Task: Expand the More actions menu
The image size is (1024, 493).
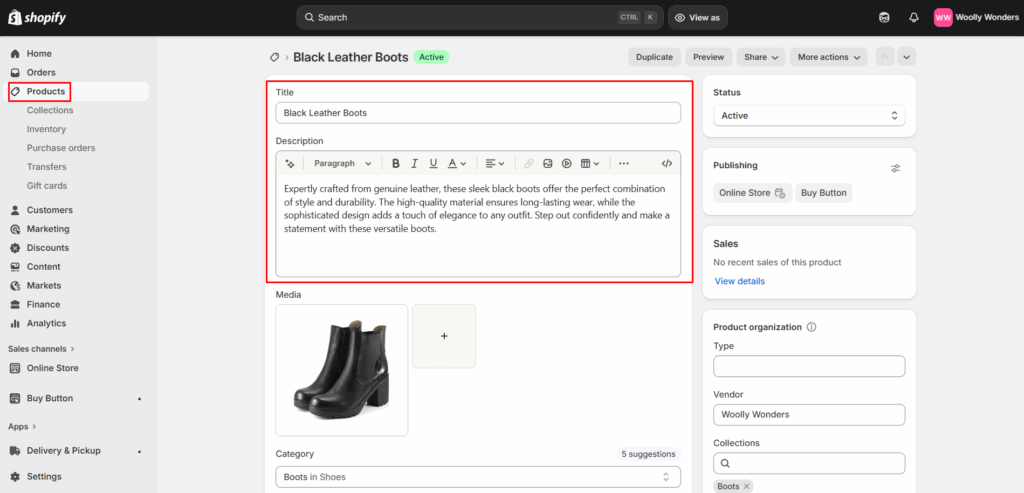Action: (x=829, y=57)
